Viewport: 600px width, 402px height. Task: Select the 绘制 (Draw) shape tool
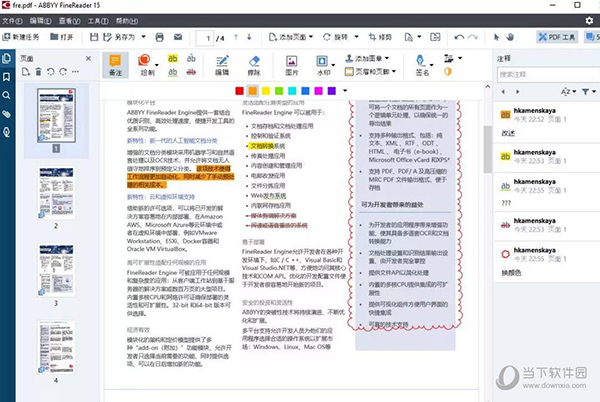pyautogui.click(x=146, y=65)
